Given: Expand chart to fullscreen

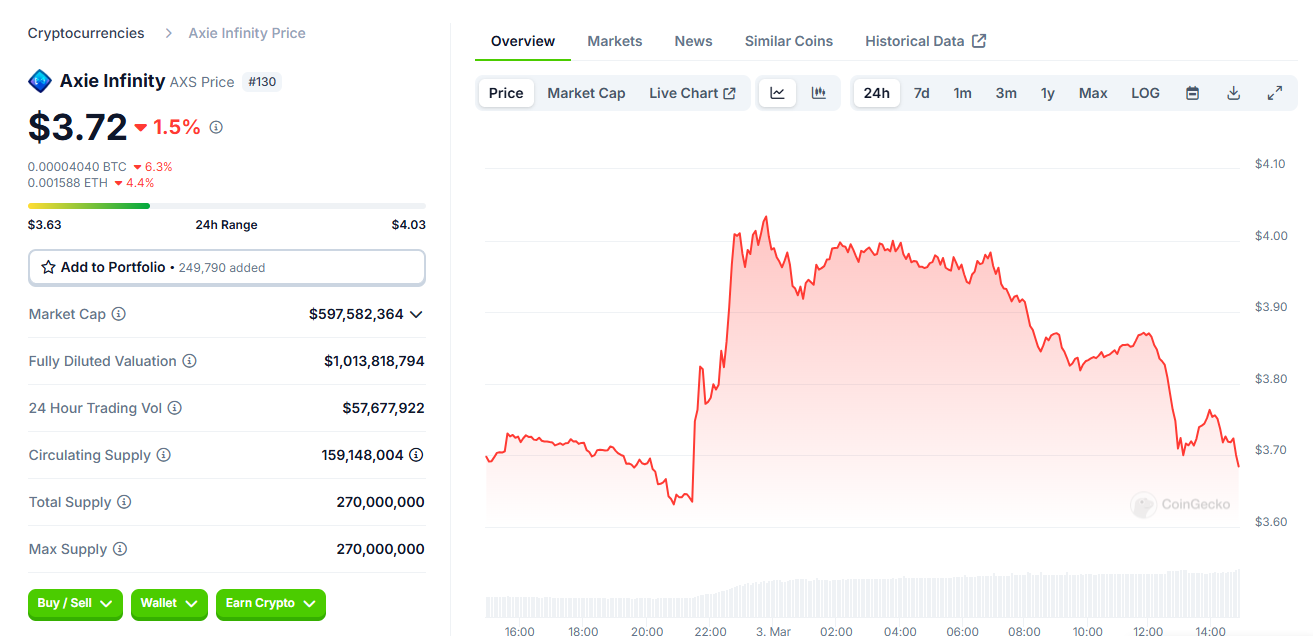Looking at the screenshot, I should (x=1275, y=93).
